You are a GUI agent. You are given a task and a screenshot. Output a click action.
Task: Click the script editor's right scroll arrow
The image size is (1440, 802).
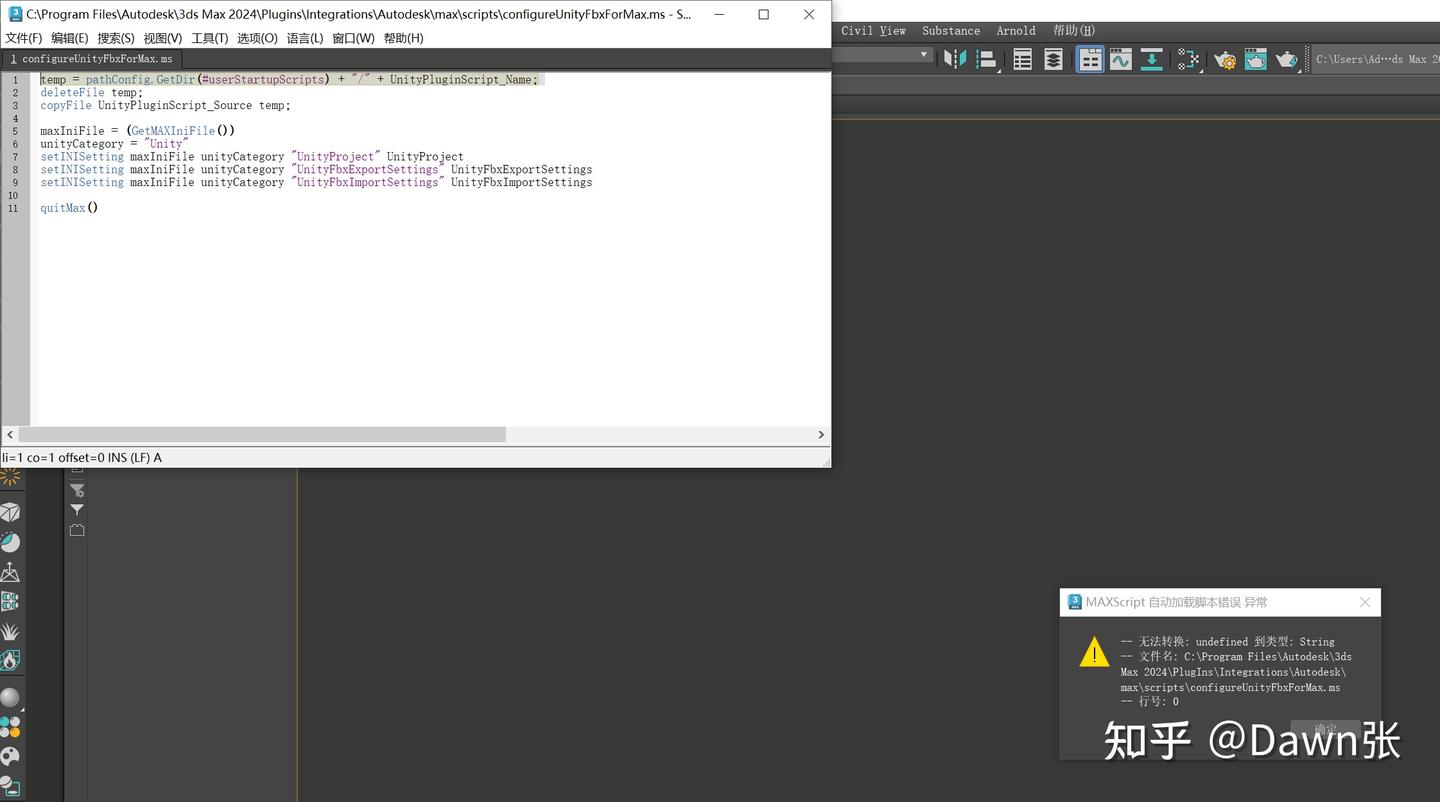coord(821,434)
